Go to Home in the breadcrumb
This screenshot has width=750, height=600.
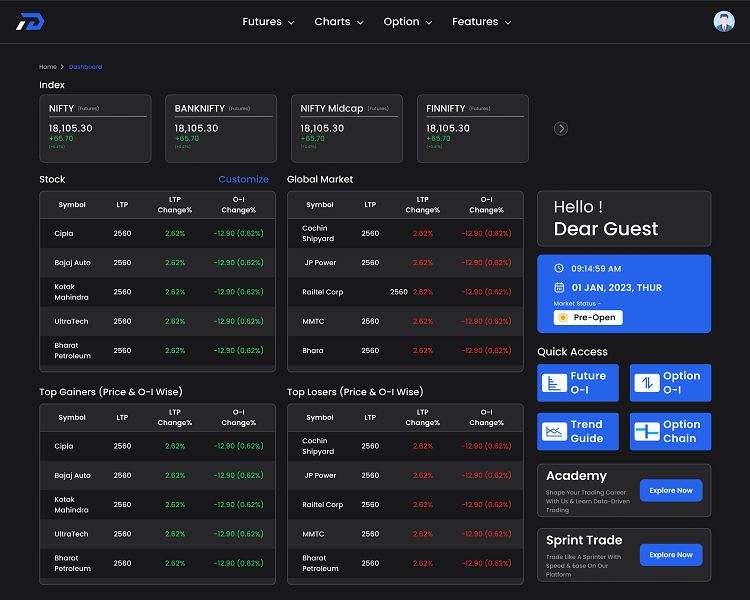(47, 67)
